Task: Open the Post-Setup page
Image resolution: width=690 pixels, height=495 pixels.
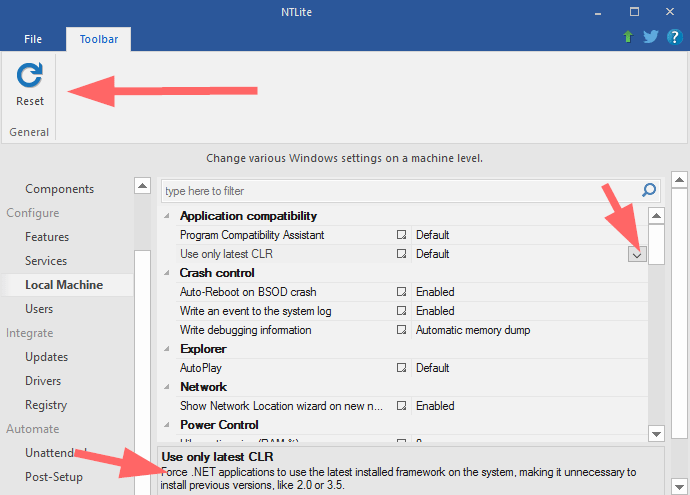Action: pos(54,477)
